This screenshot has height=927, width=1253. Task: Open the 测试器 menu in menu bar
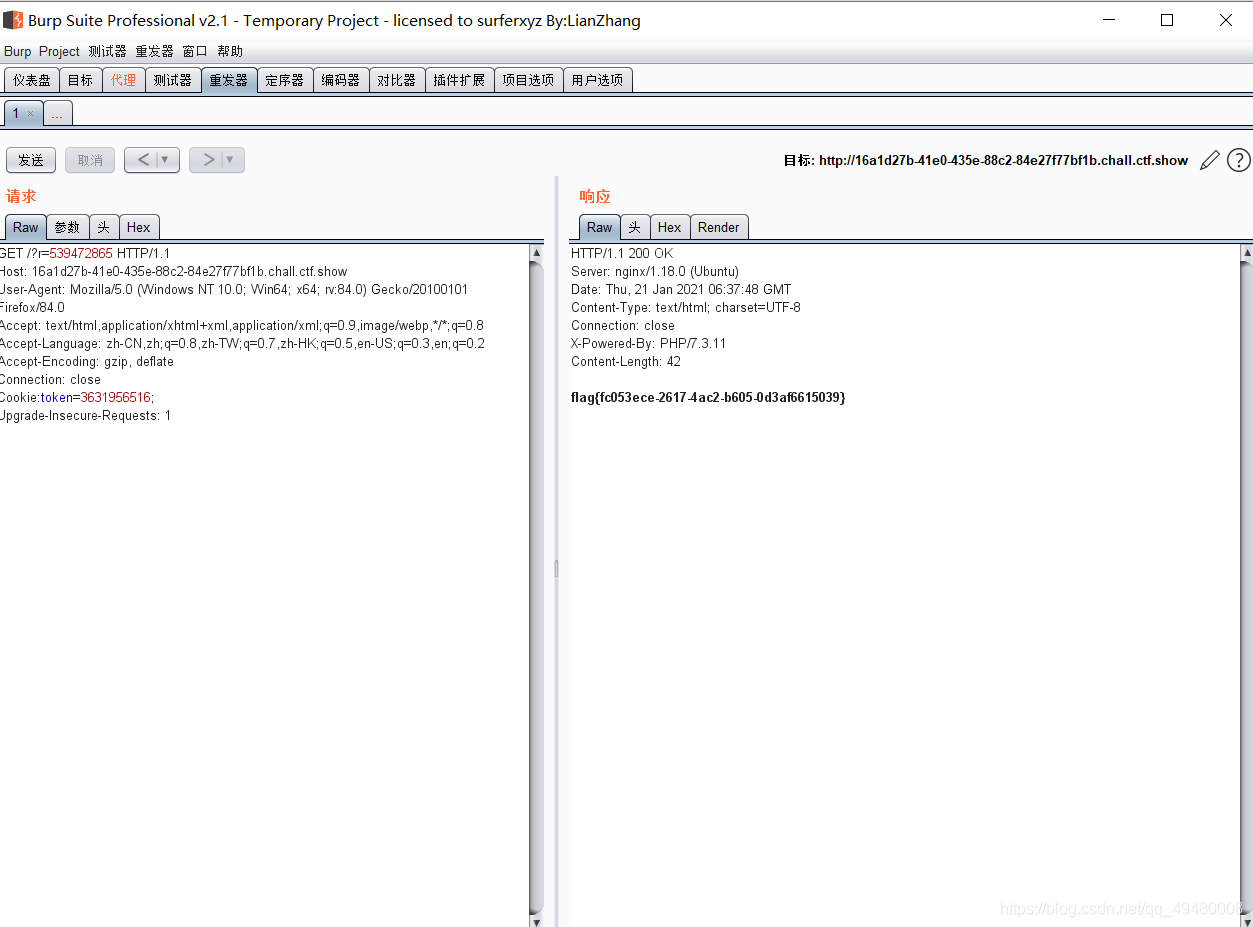pyautogui.click(x=107, y=51)
